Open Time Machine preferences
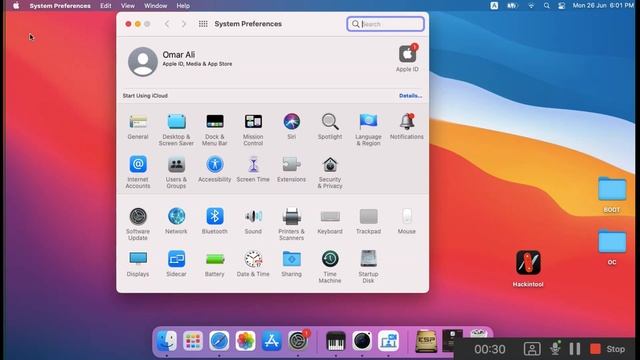 (330, 267)
